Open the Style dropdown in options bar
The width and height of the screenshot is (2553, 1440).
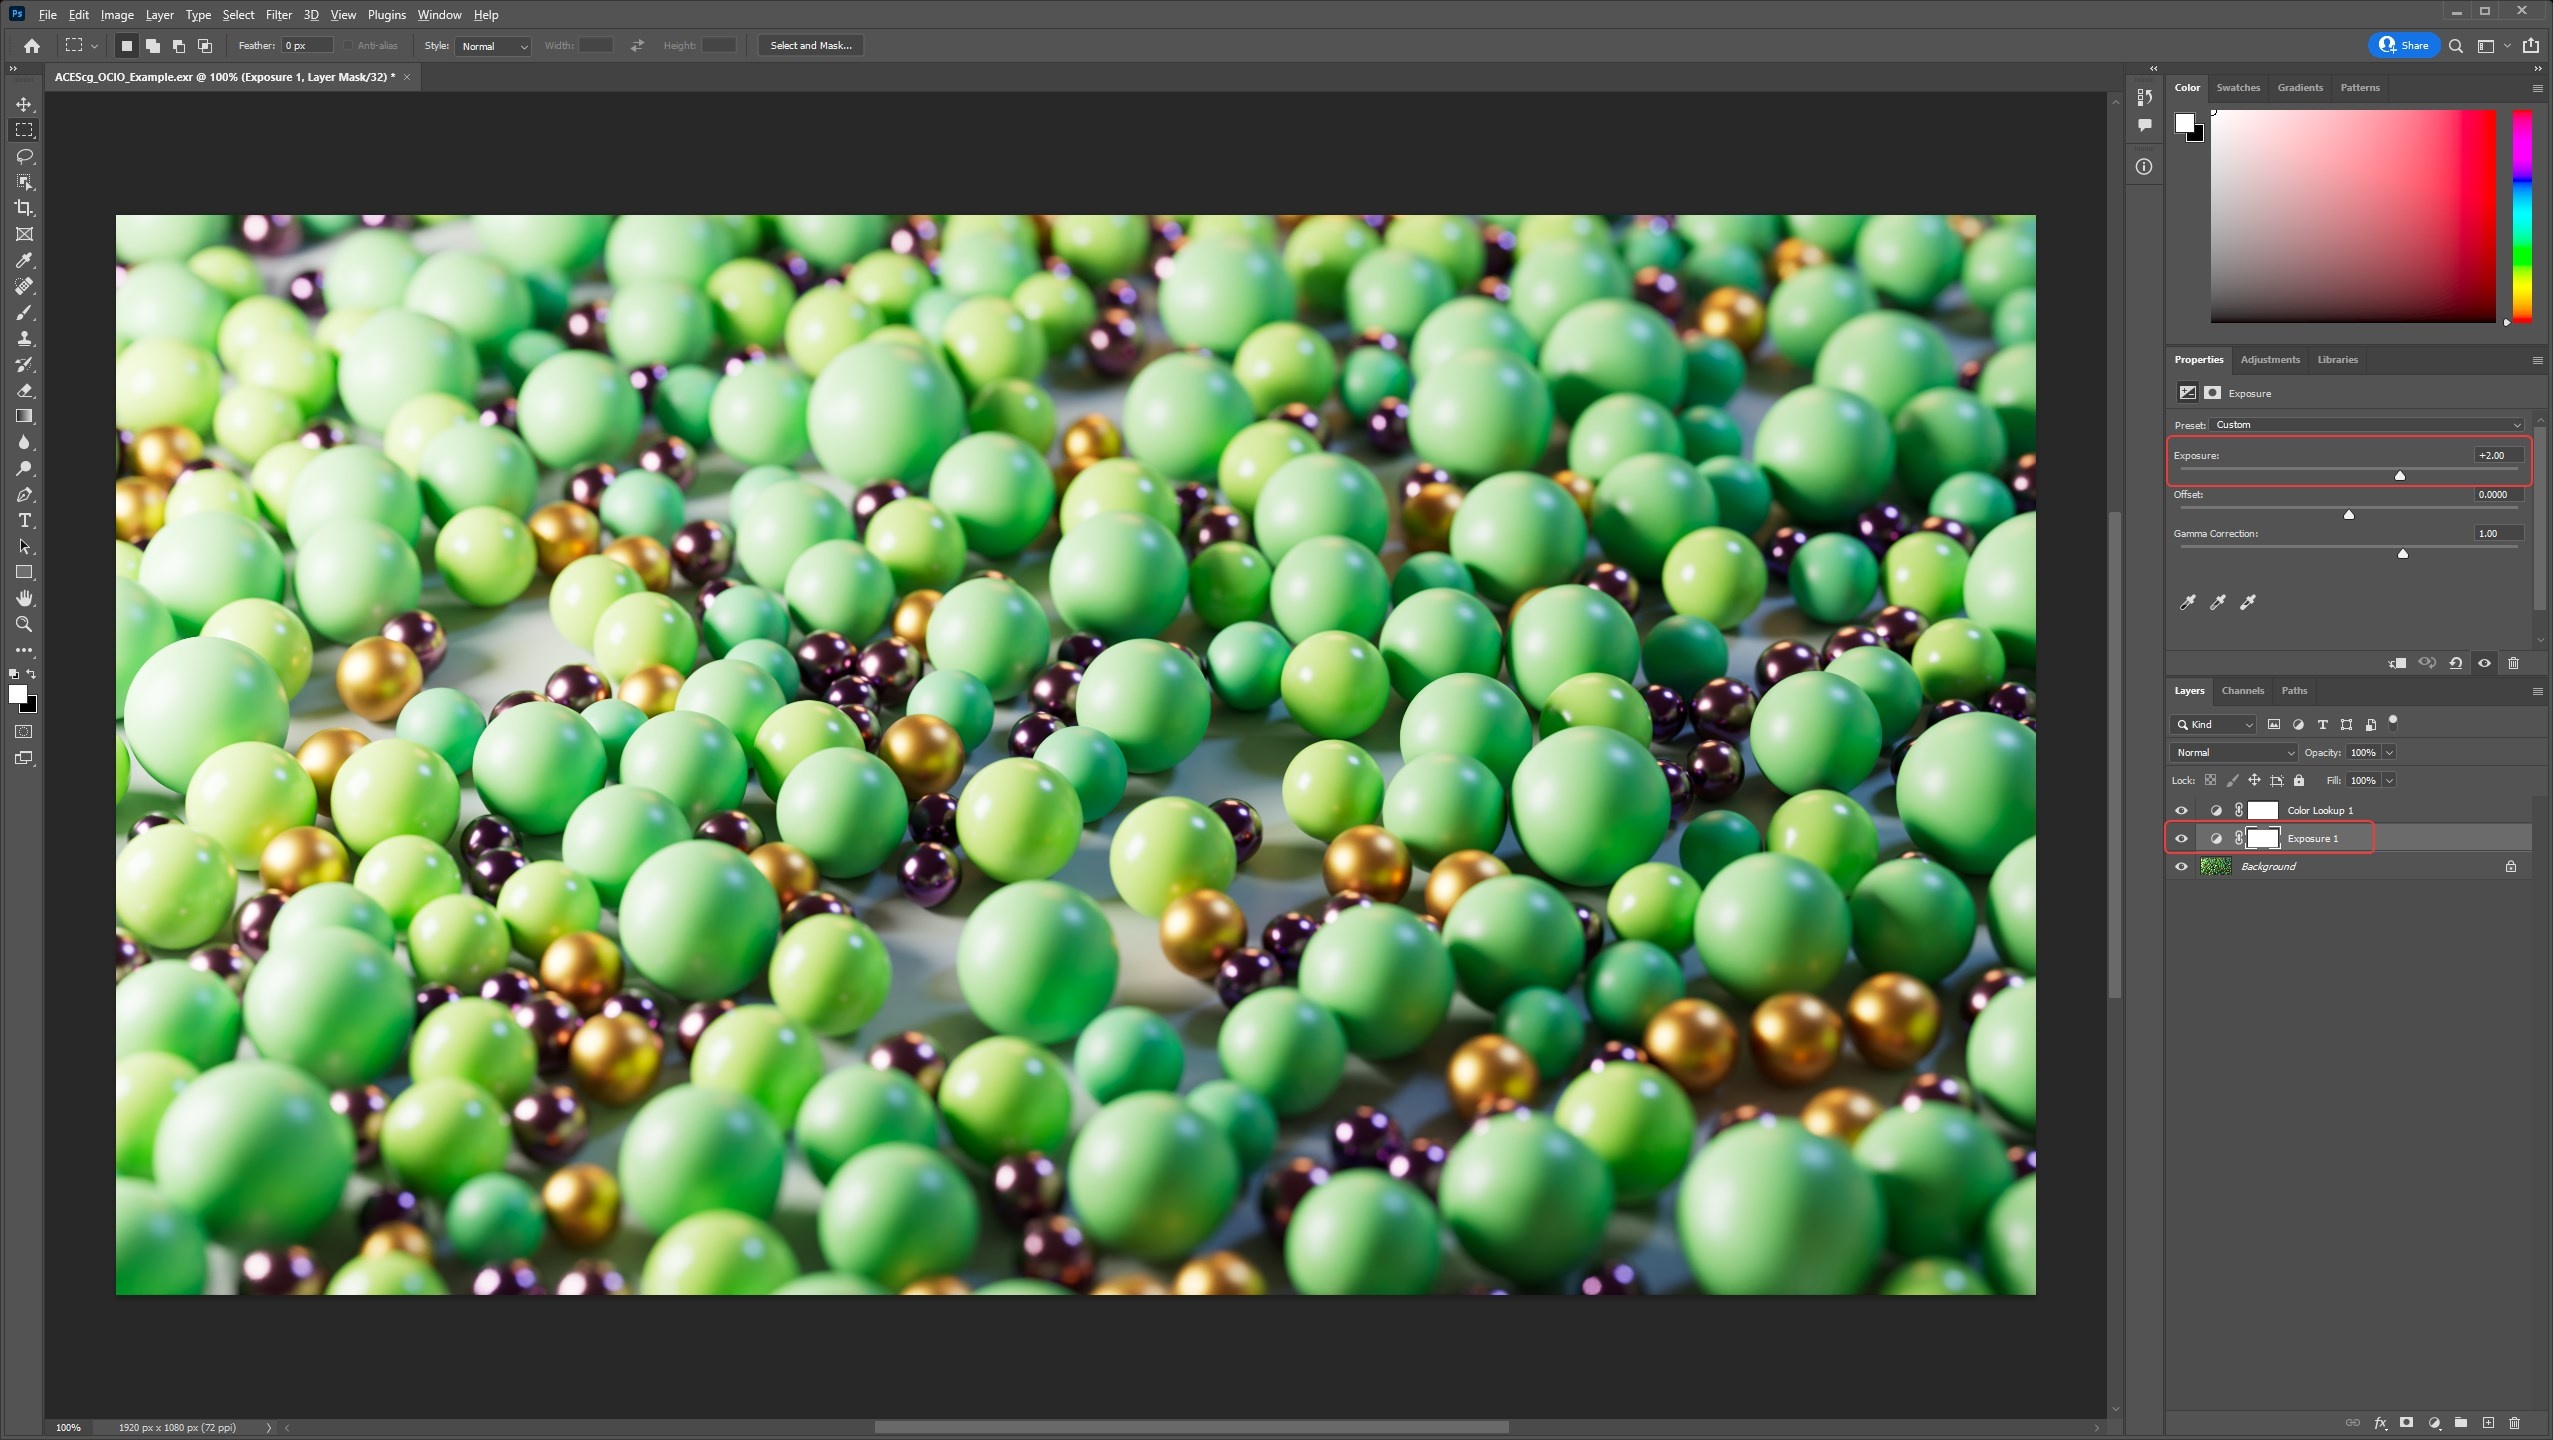click(x=493, y=46)
